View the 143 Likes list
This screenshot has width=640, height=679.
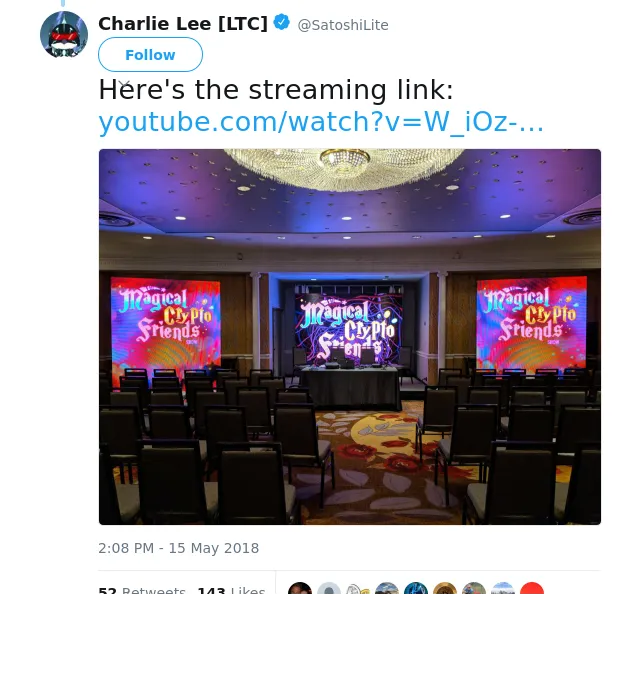231,589
